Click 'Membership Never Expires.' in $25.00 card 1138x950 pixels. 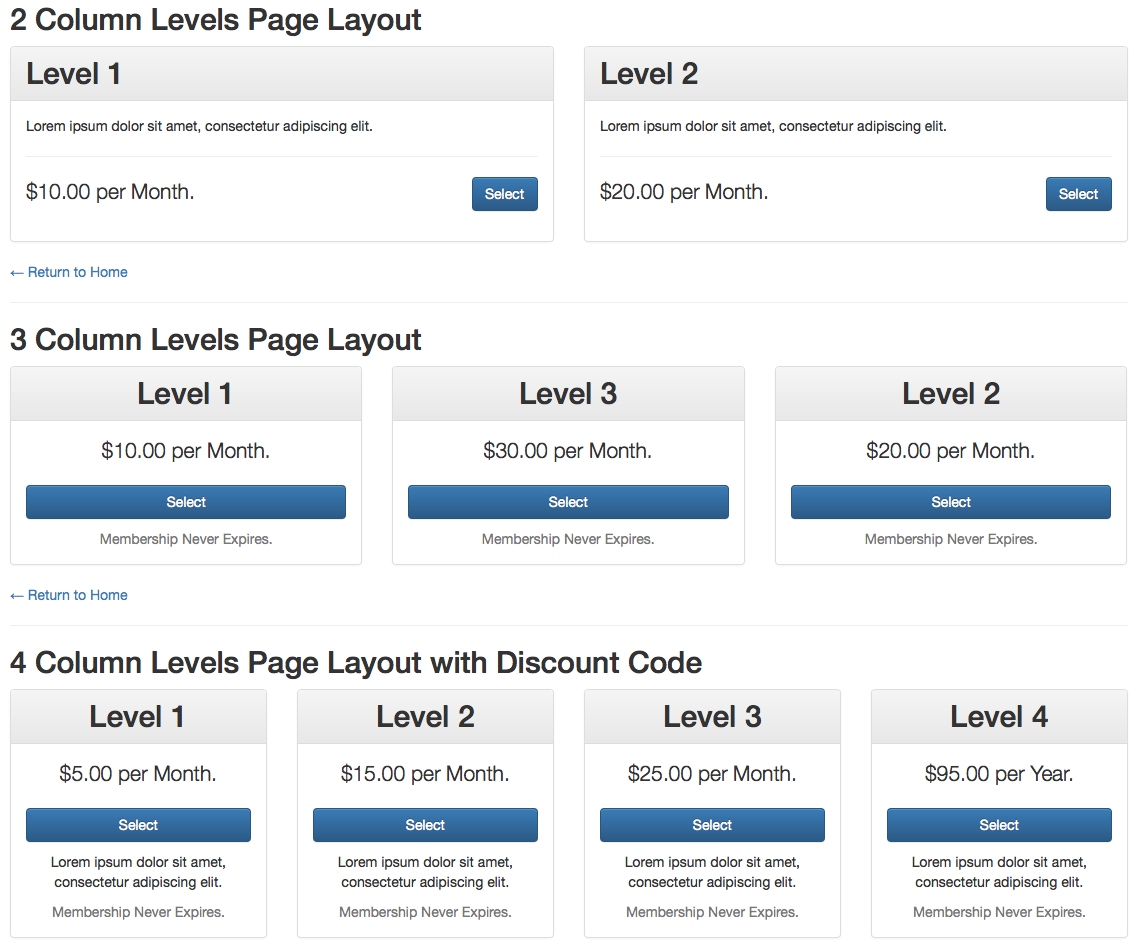pyautogui.click(x=712, y=912)
